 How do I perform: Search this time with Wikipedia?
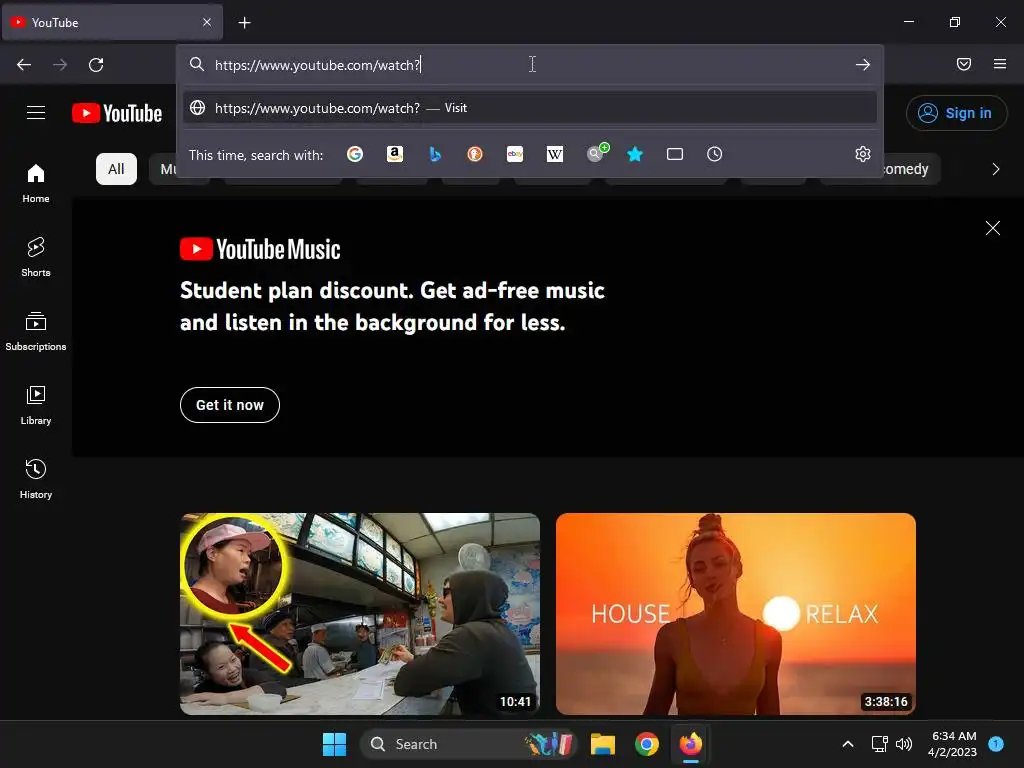[554, 154]
